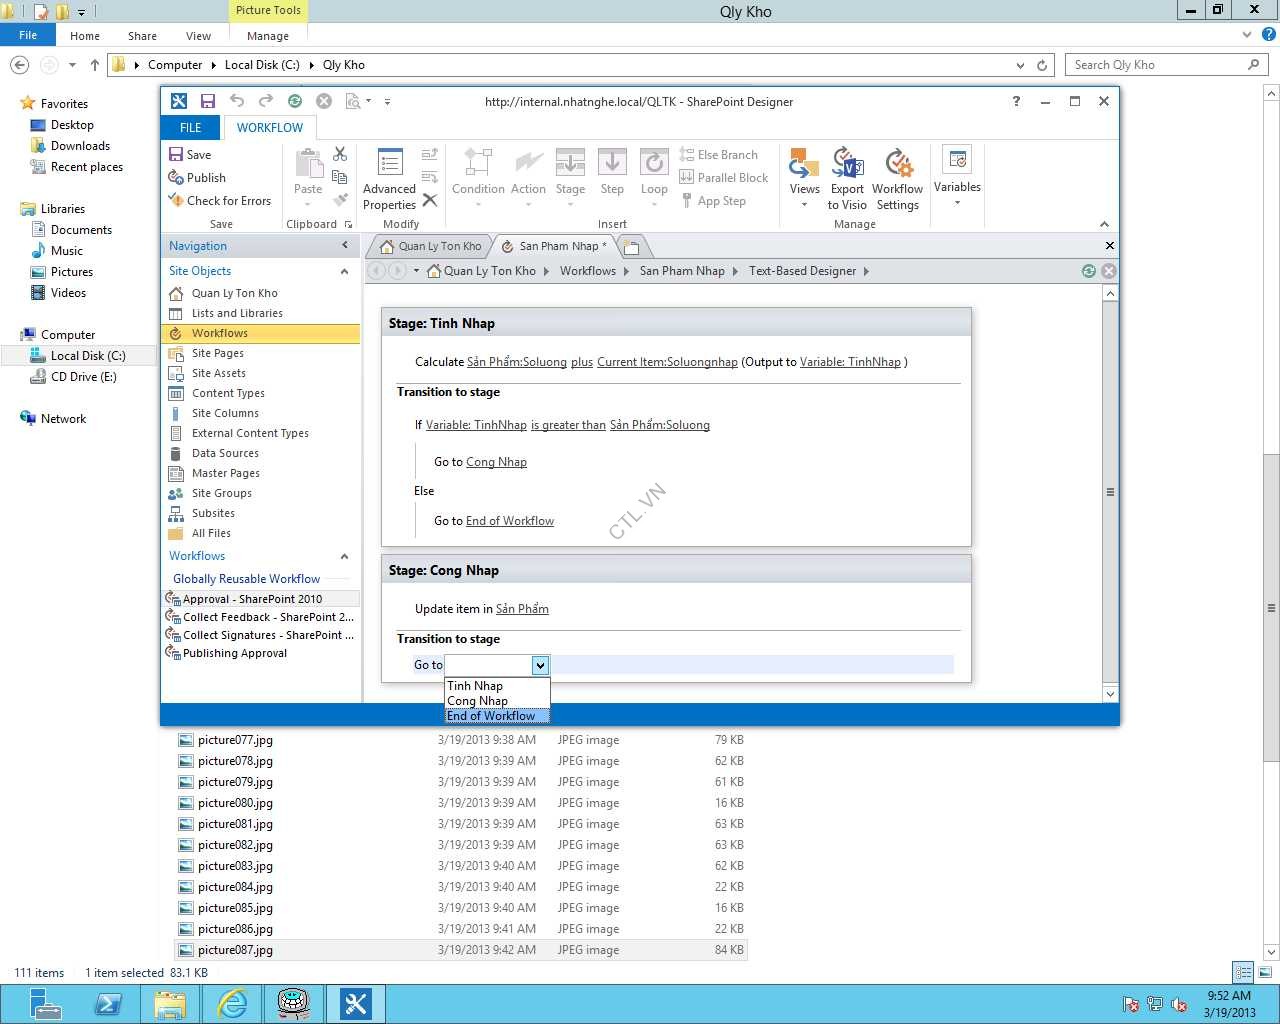Screen dimensions: 1280x1024
Task: Click the Publish workflow icon
Action: pos(176,178)
